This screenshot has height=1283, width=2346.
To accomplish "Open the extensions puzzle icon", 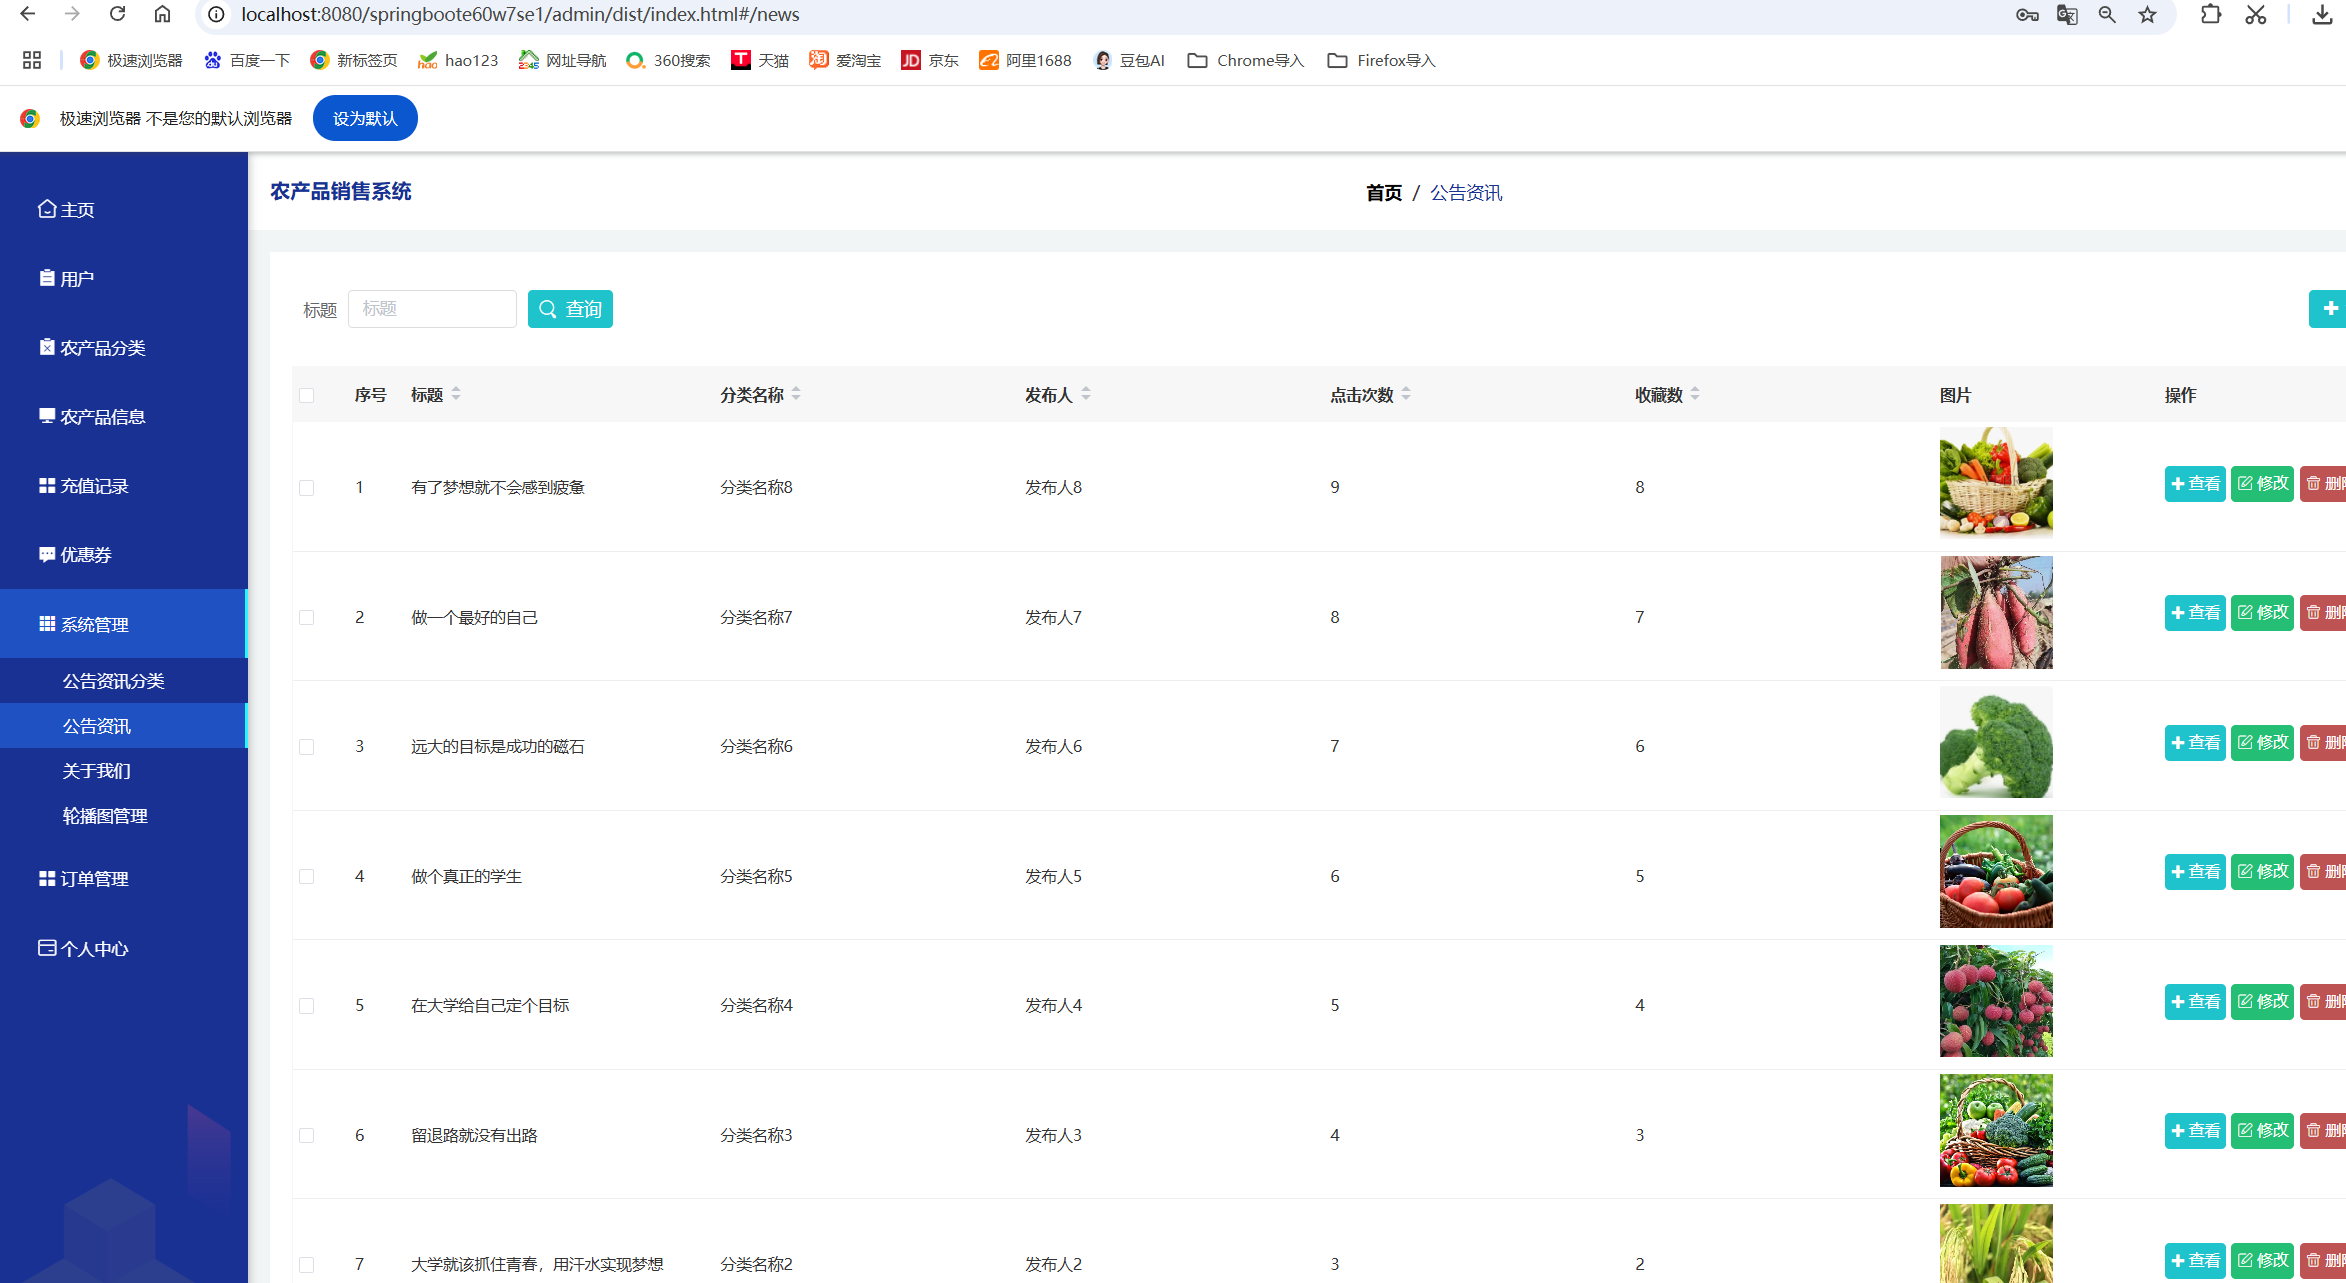I will click(x=2211, y=14).
